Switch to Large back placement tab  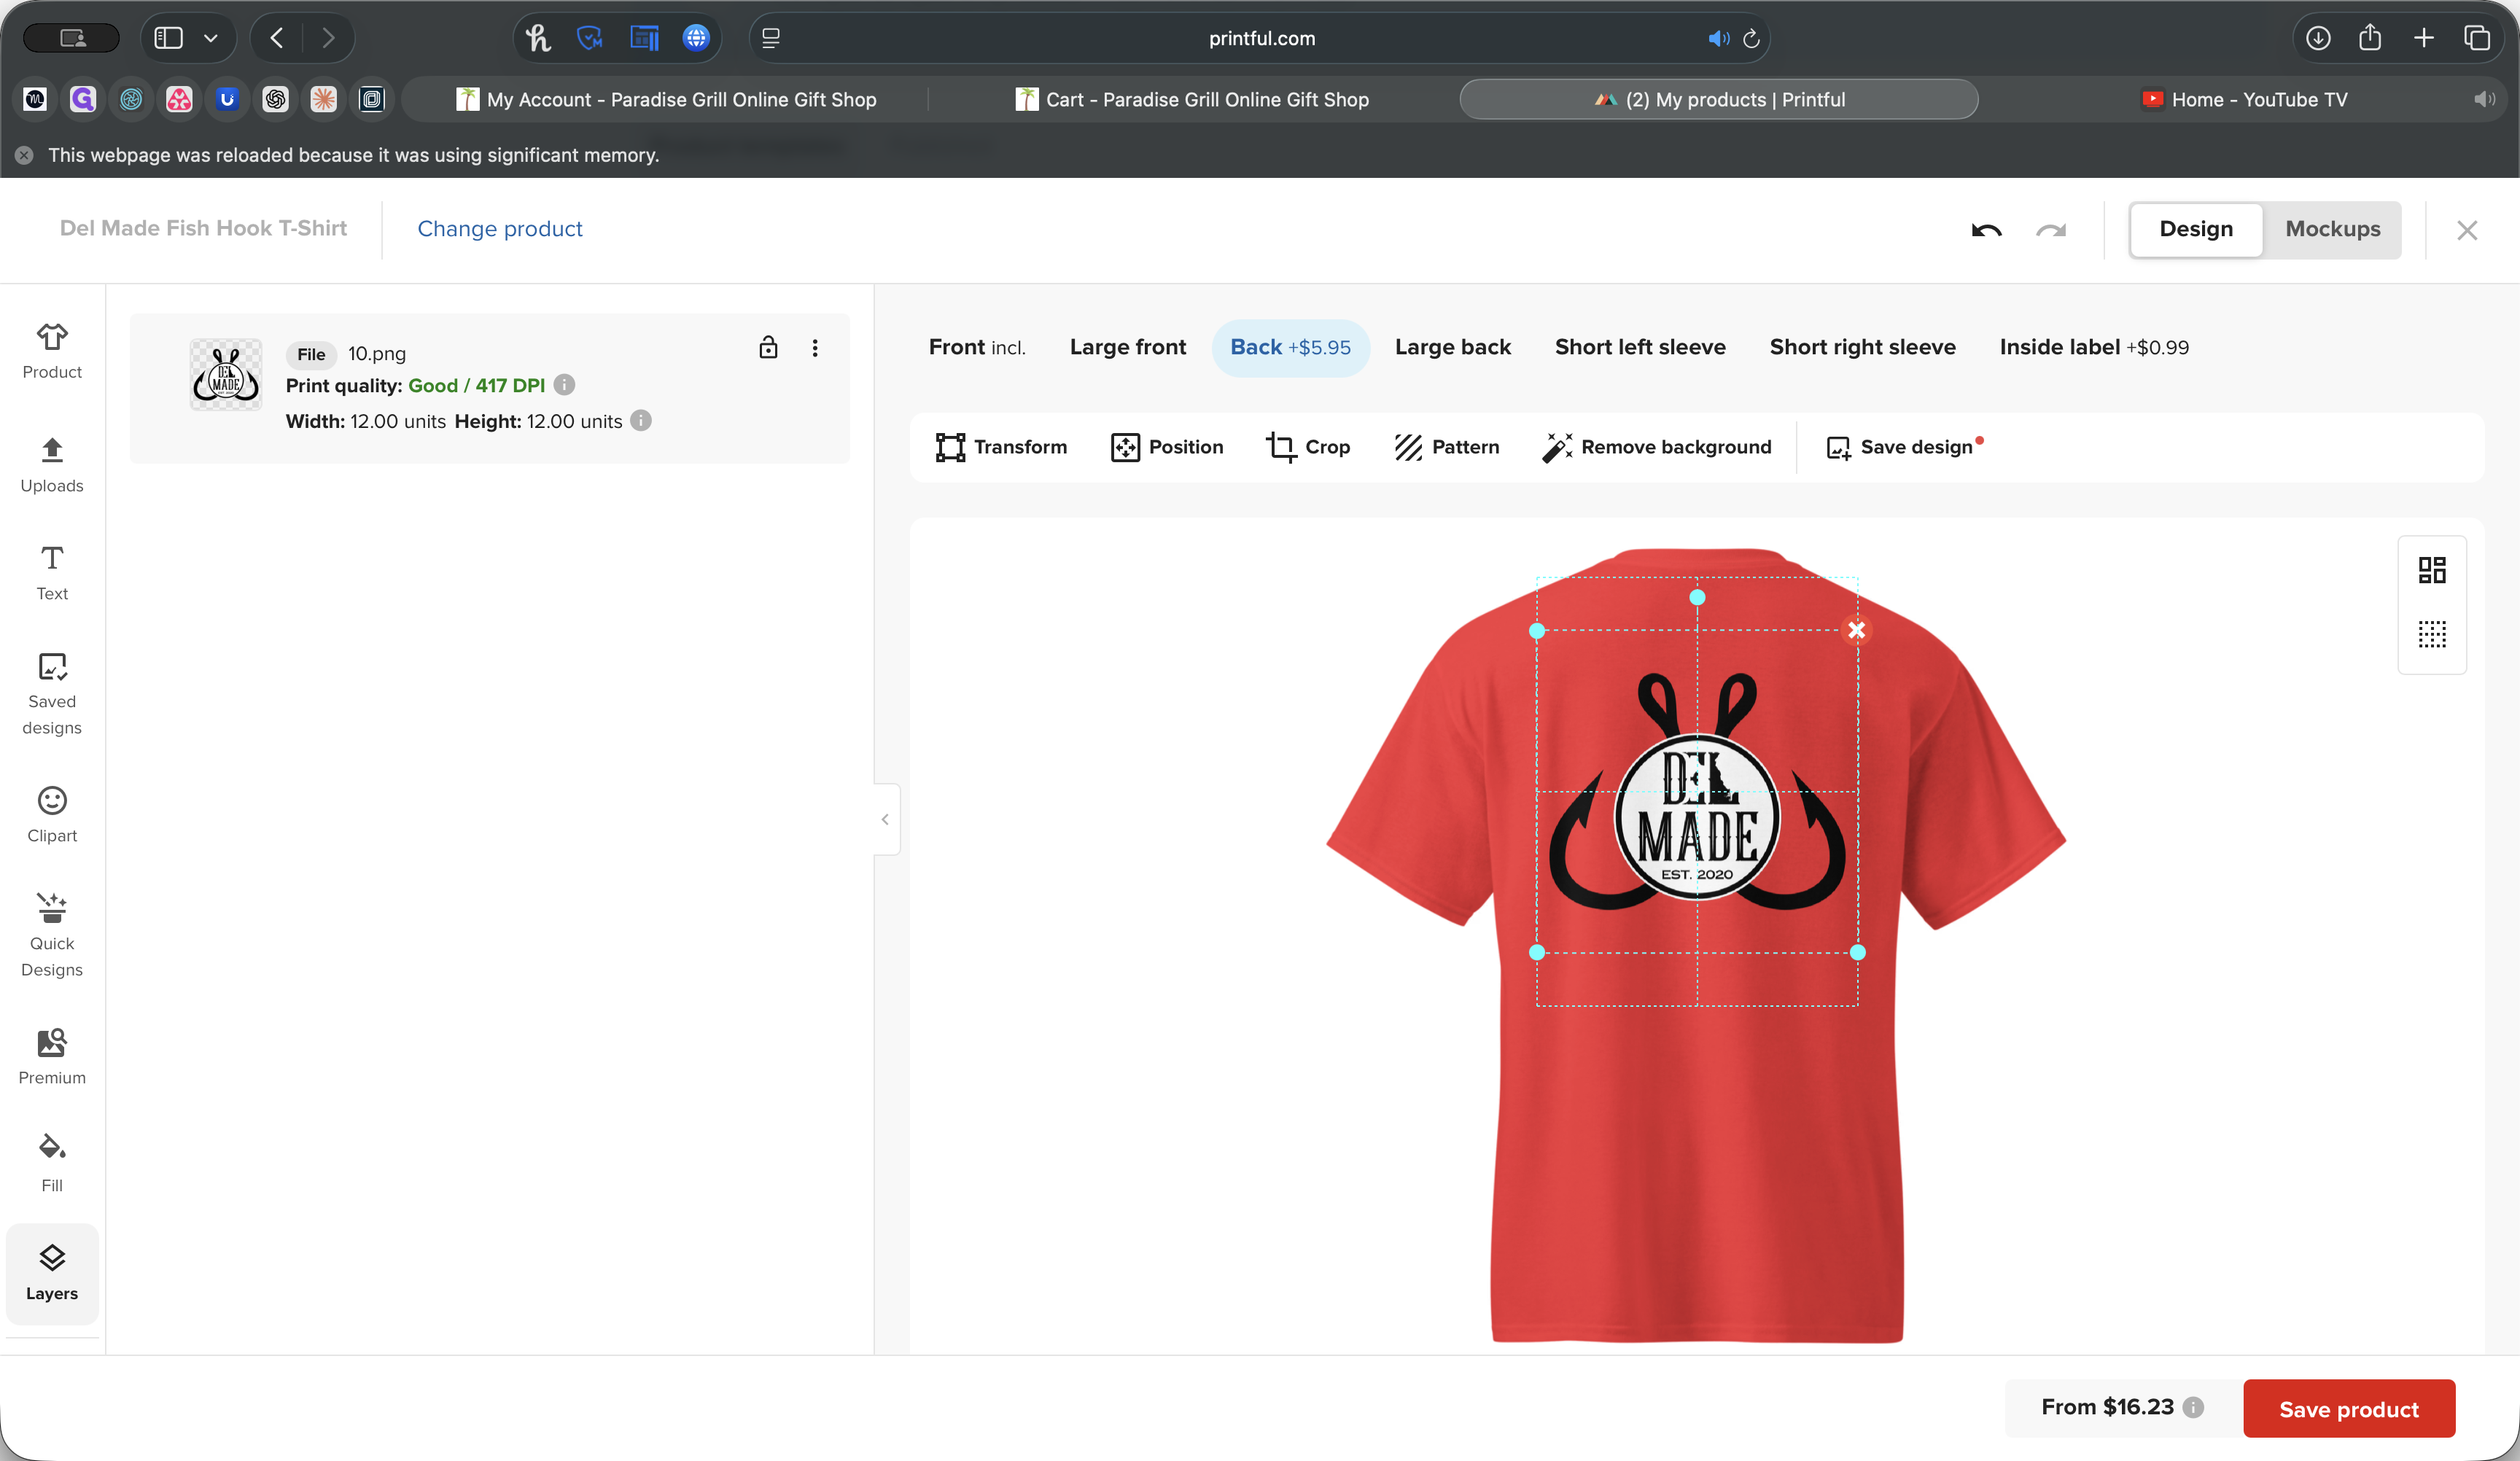click(1452, 347)
